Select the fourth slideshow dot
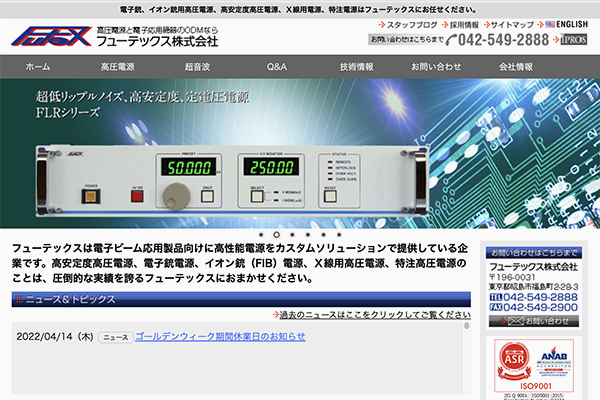The height and width of the screenshot is (400, 600). pos(308,235)
